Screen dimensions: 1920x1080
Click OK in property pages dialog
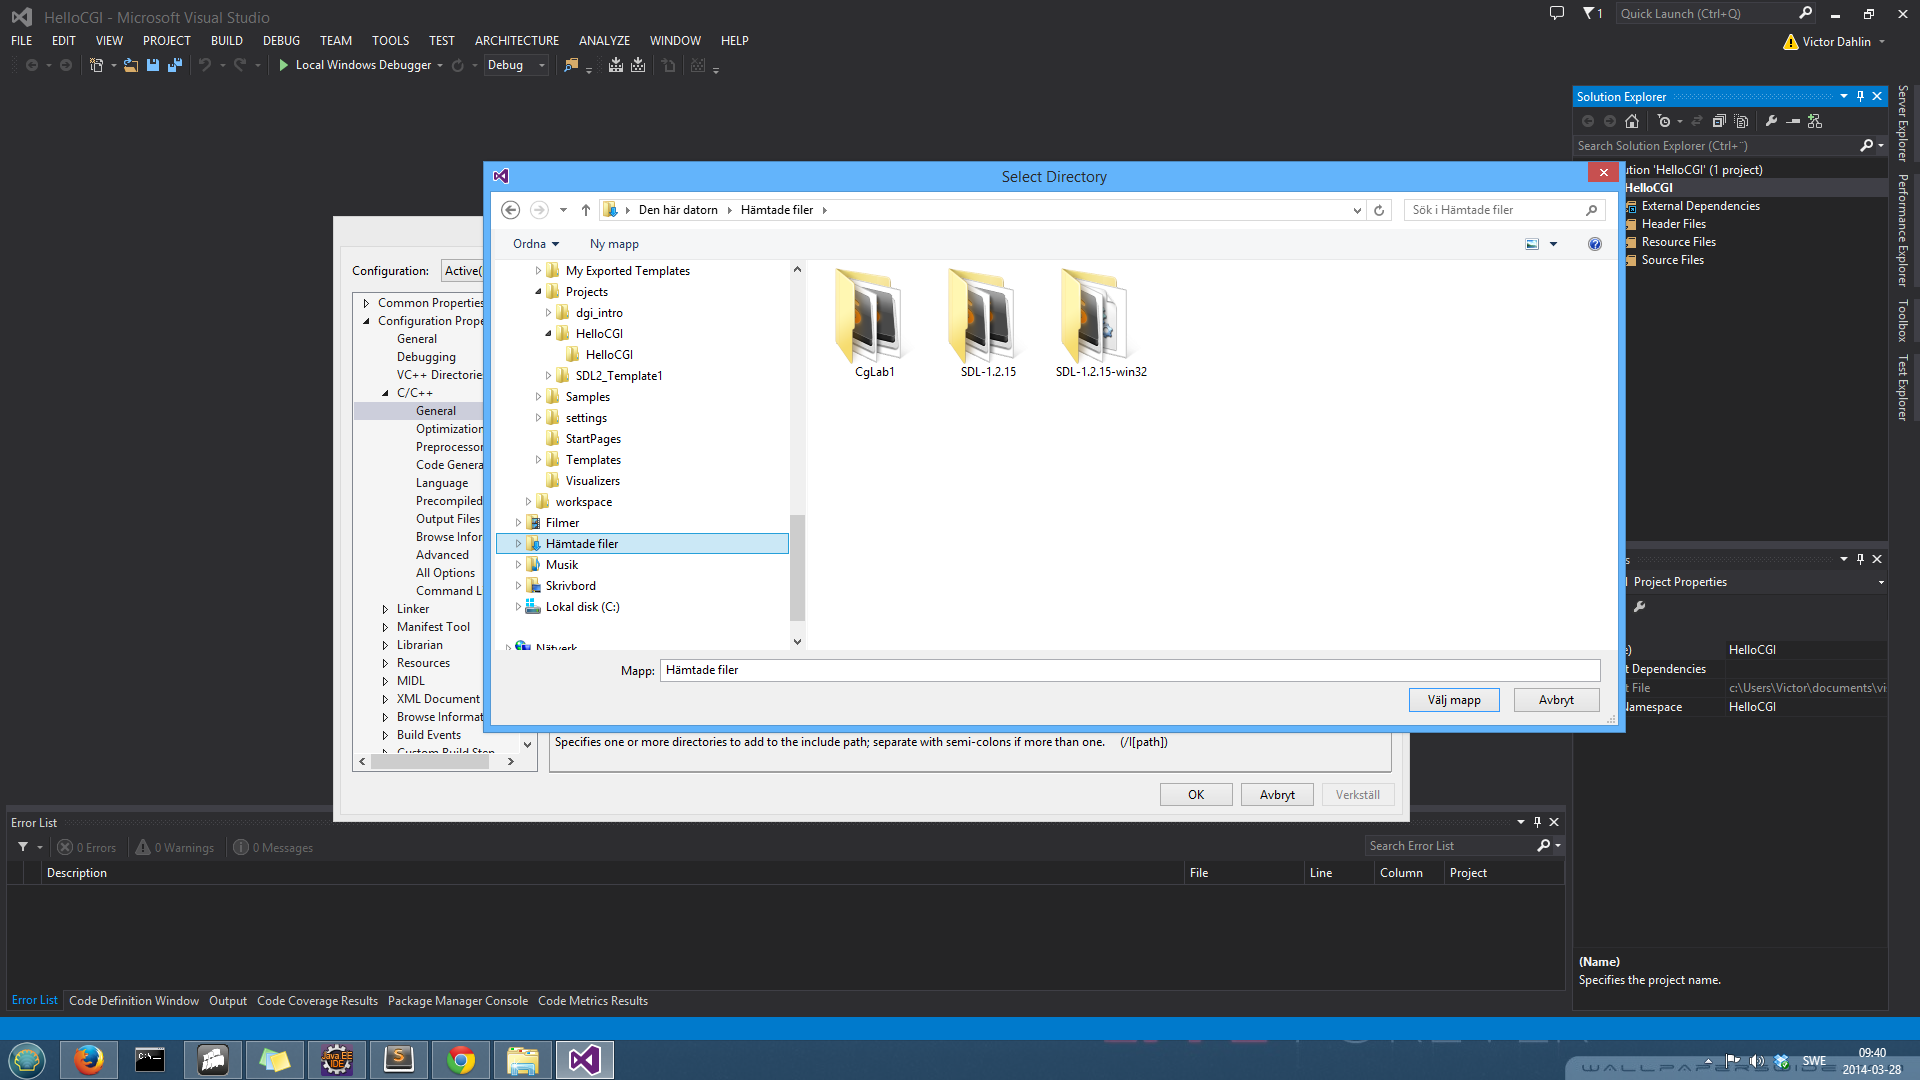1196,795
